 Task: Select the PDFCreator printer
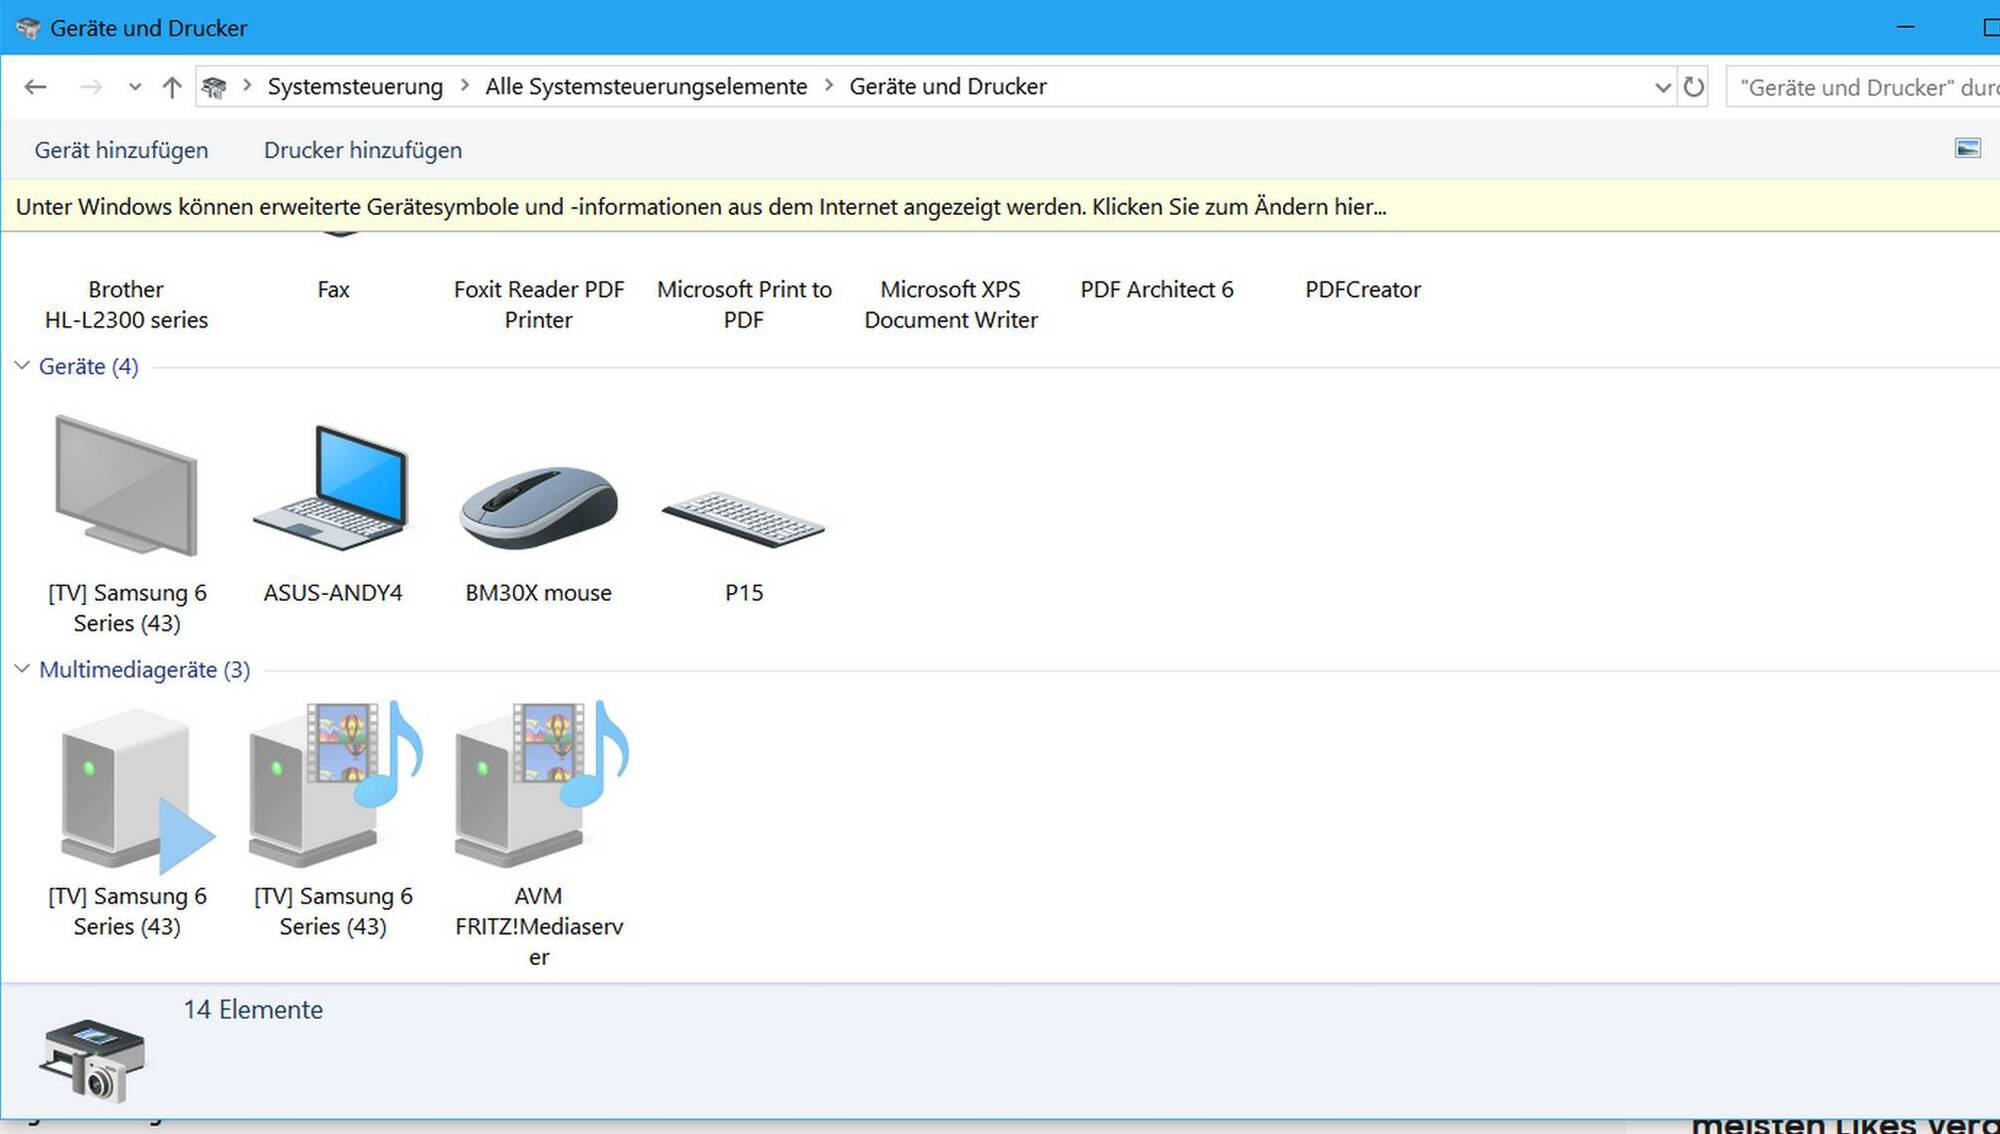[1362, 289]
